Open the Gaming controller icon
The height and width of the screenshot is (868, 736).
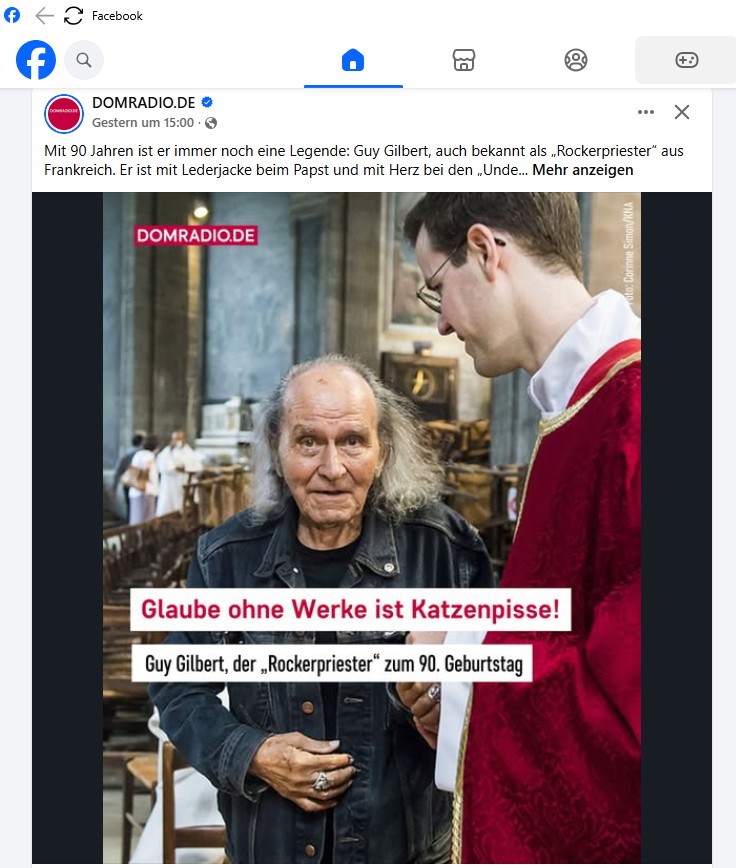686,60
